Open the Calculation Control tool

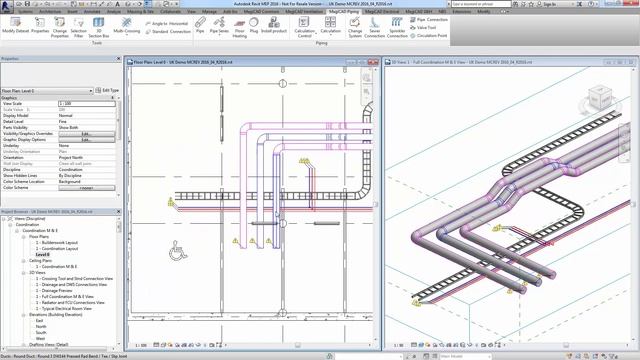point(304,27)
